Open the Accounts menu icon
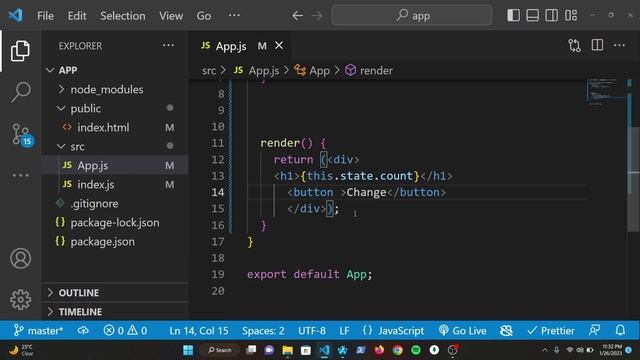 tap(20, 258)
